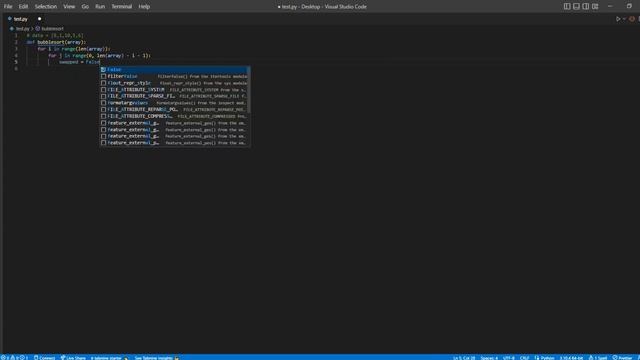Click the orange icon beside run button
640x360 pixels.
[632, 19]
